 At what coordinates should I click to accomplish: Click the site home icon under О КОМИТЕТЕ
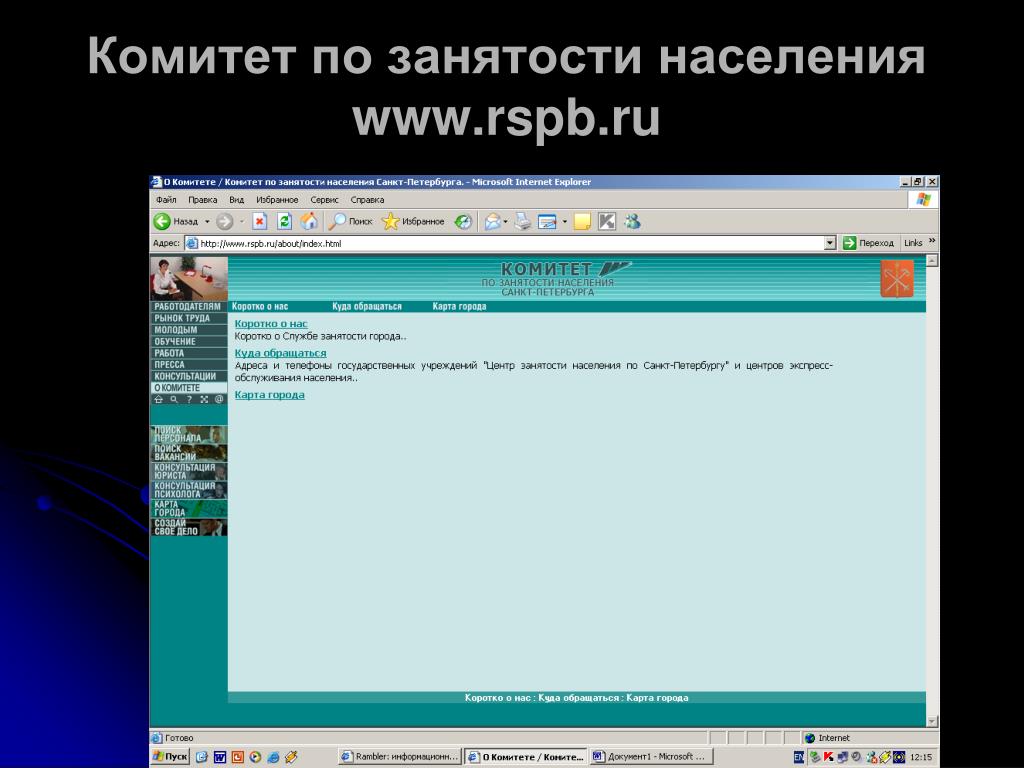point(158,399)
